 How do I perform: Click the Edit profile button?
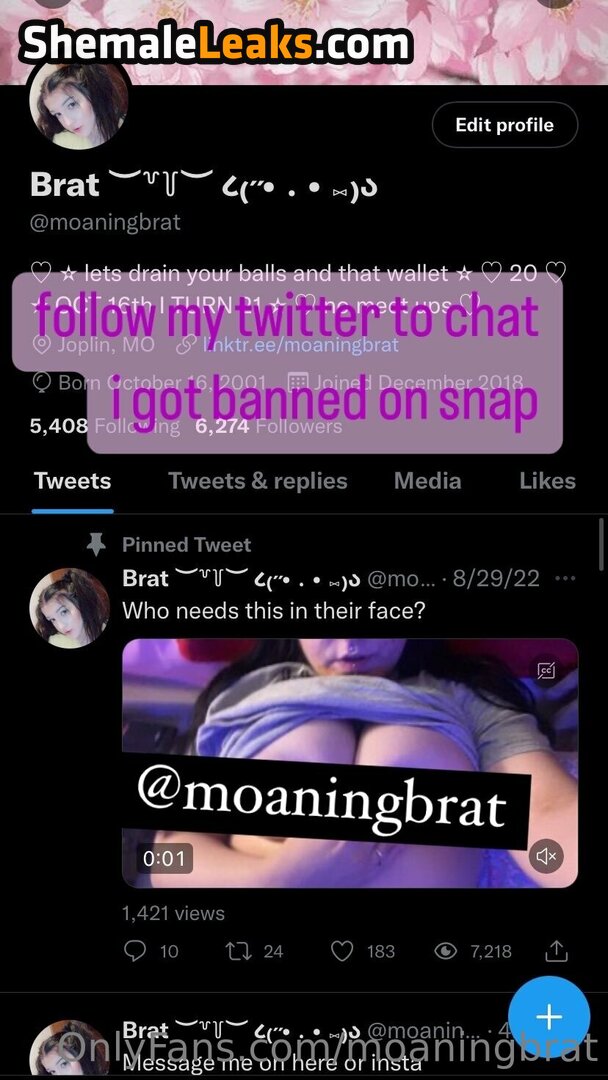[x=504, y=125]
